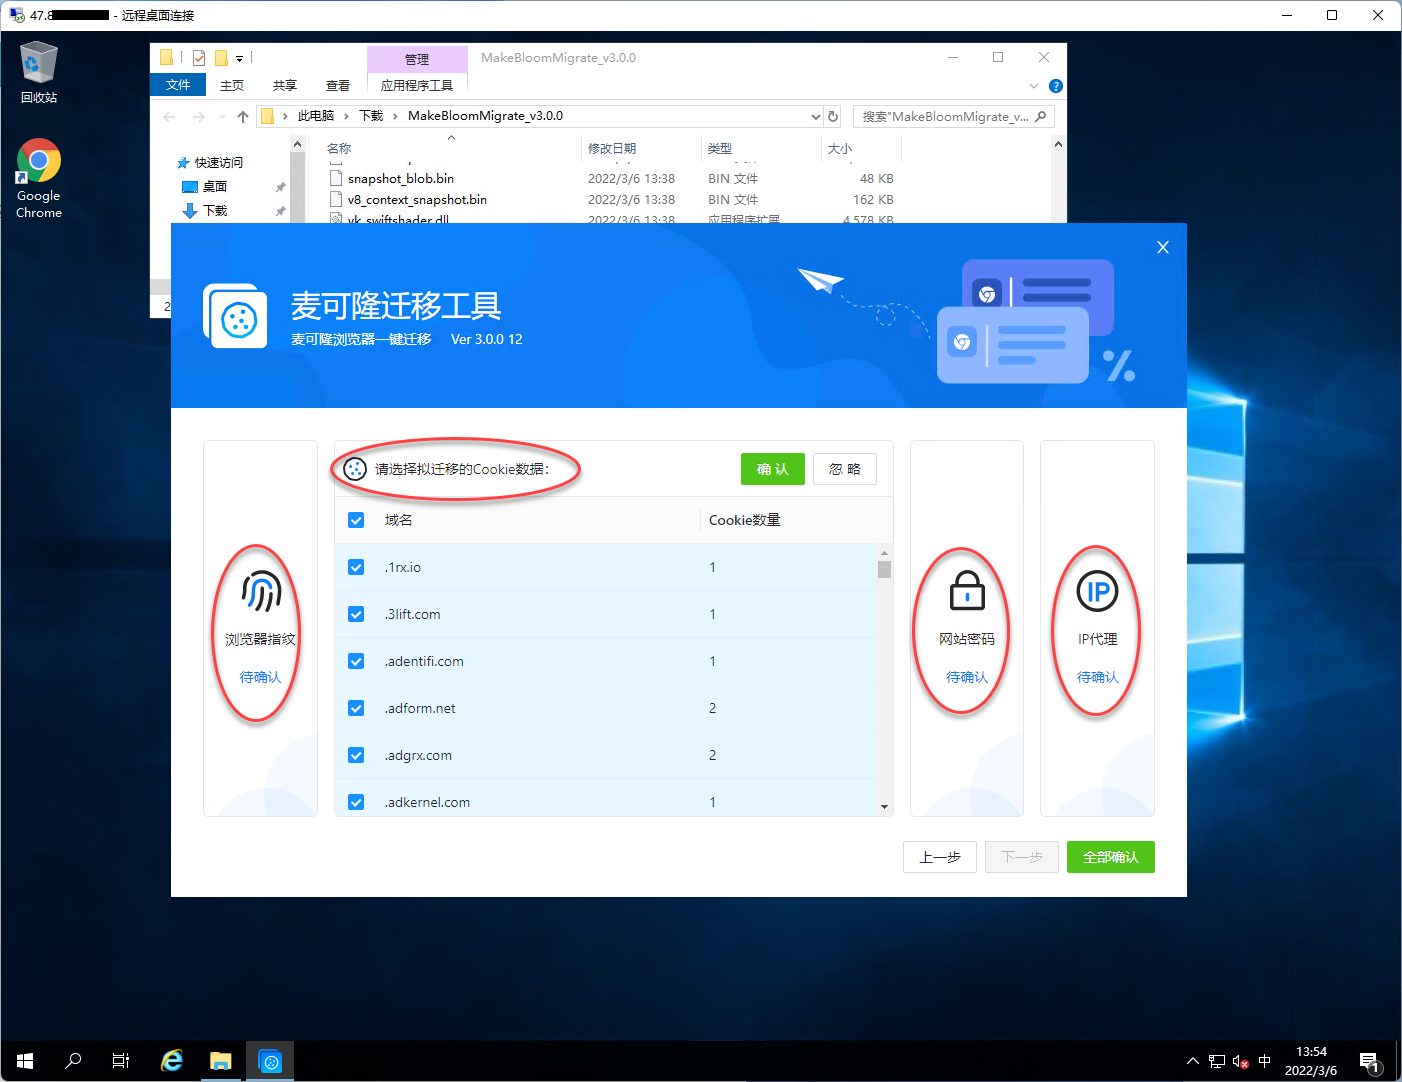
Task: Switch to the 查看 ribbon tab
Action: [338, 86]
